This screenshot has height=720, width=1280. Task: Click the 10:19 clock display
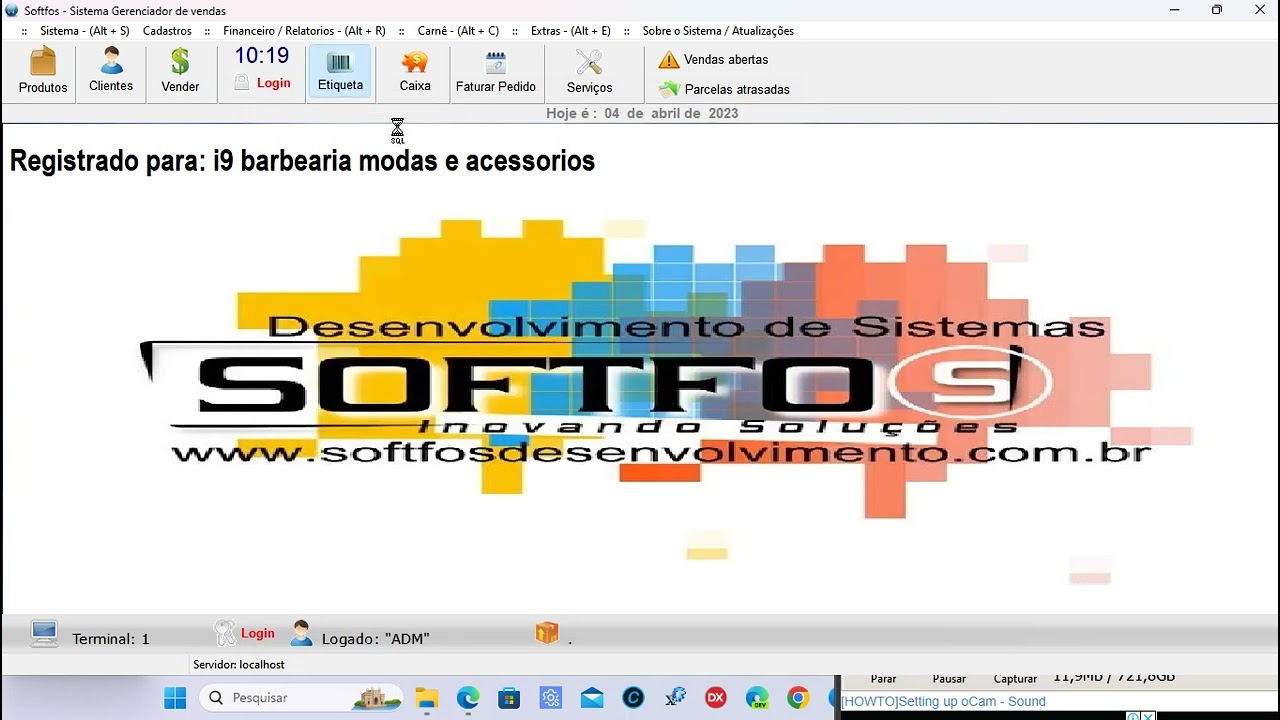tap(262, 56)
